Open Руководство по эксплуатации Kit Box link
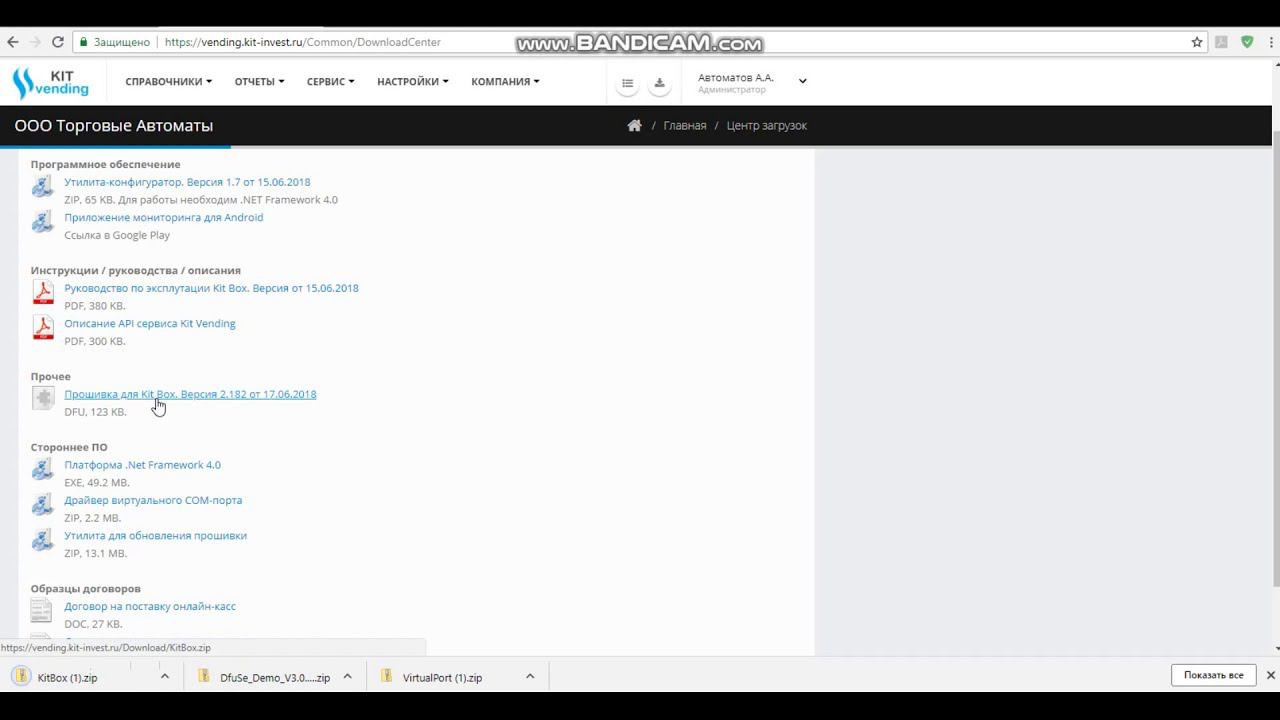This screenshot has width=1280, height=720. tap(211, 288)
